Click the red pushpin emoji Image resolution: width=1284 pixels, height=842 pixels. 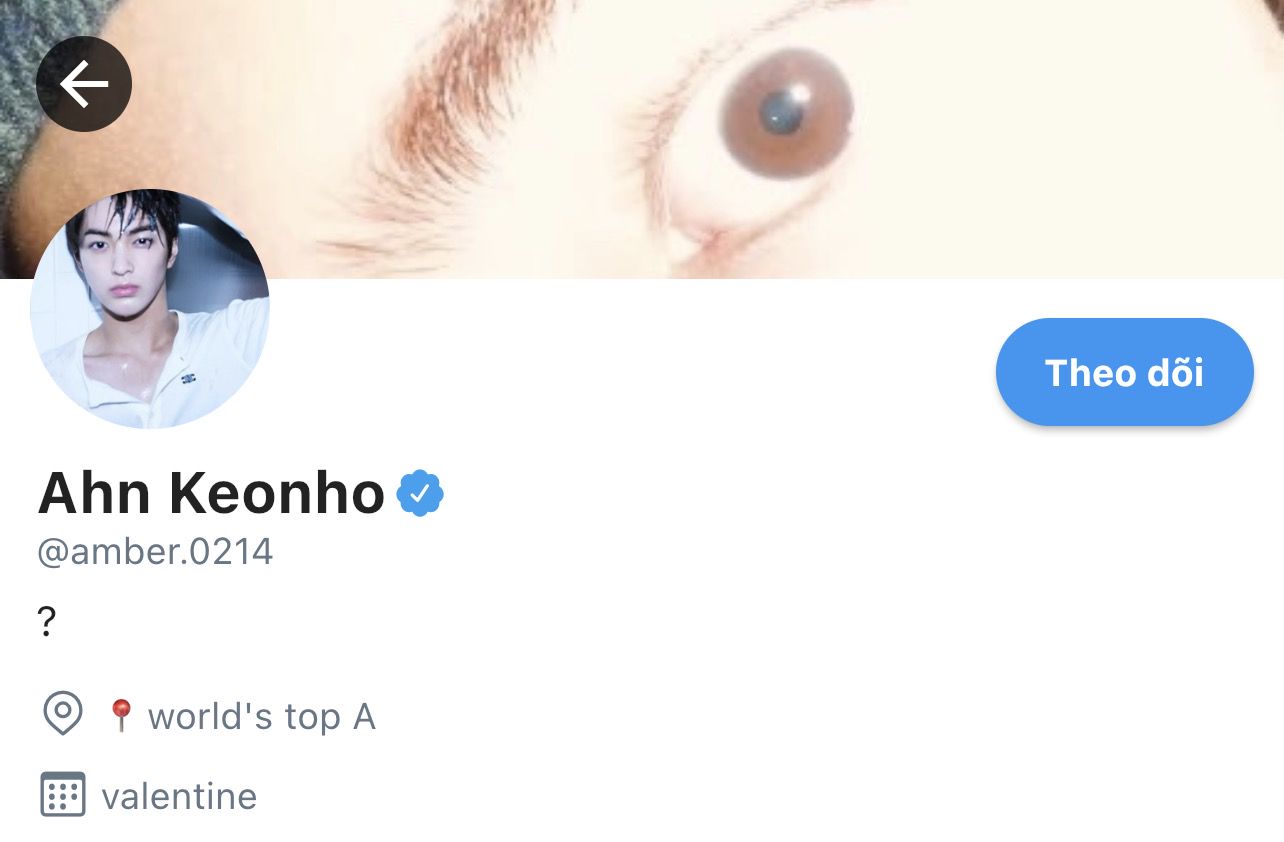(x=121, y=715)
